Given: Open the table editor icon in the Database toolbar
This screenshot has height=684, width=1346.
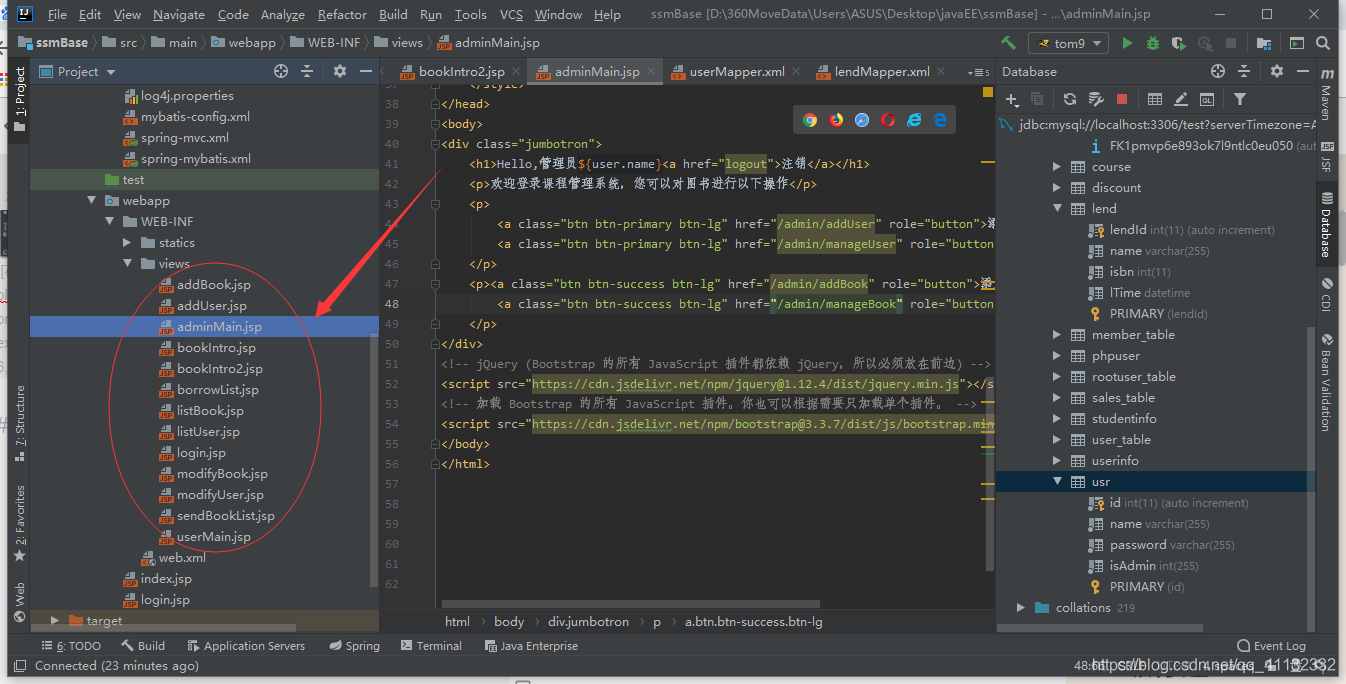Looking at the screenshot, I should tap(1155, 99).
